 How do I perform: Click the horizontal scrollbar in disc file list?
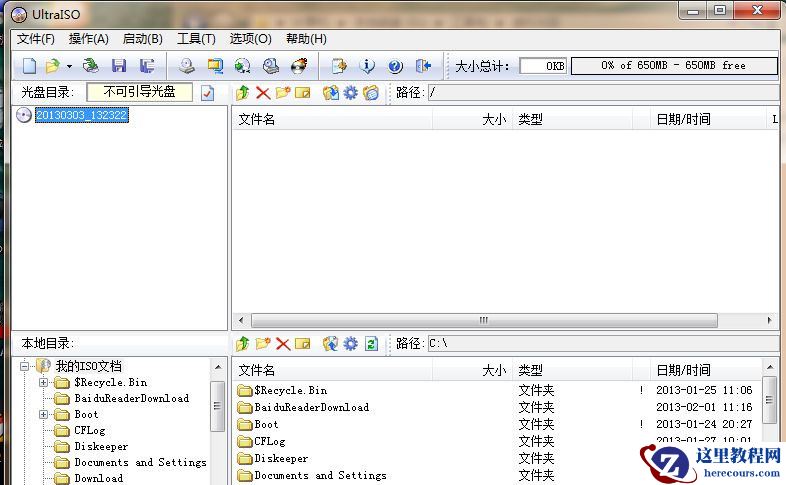[x=484, y=320]
